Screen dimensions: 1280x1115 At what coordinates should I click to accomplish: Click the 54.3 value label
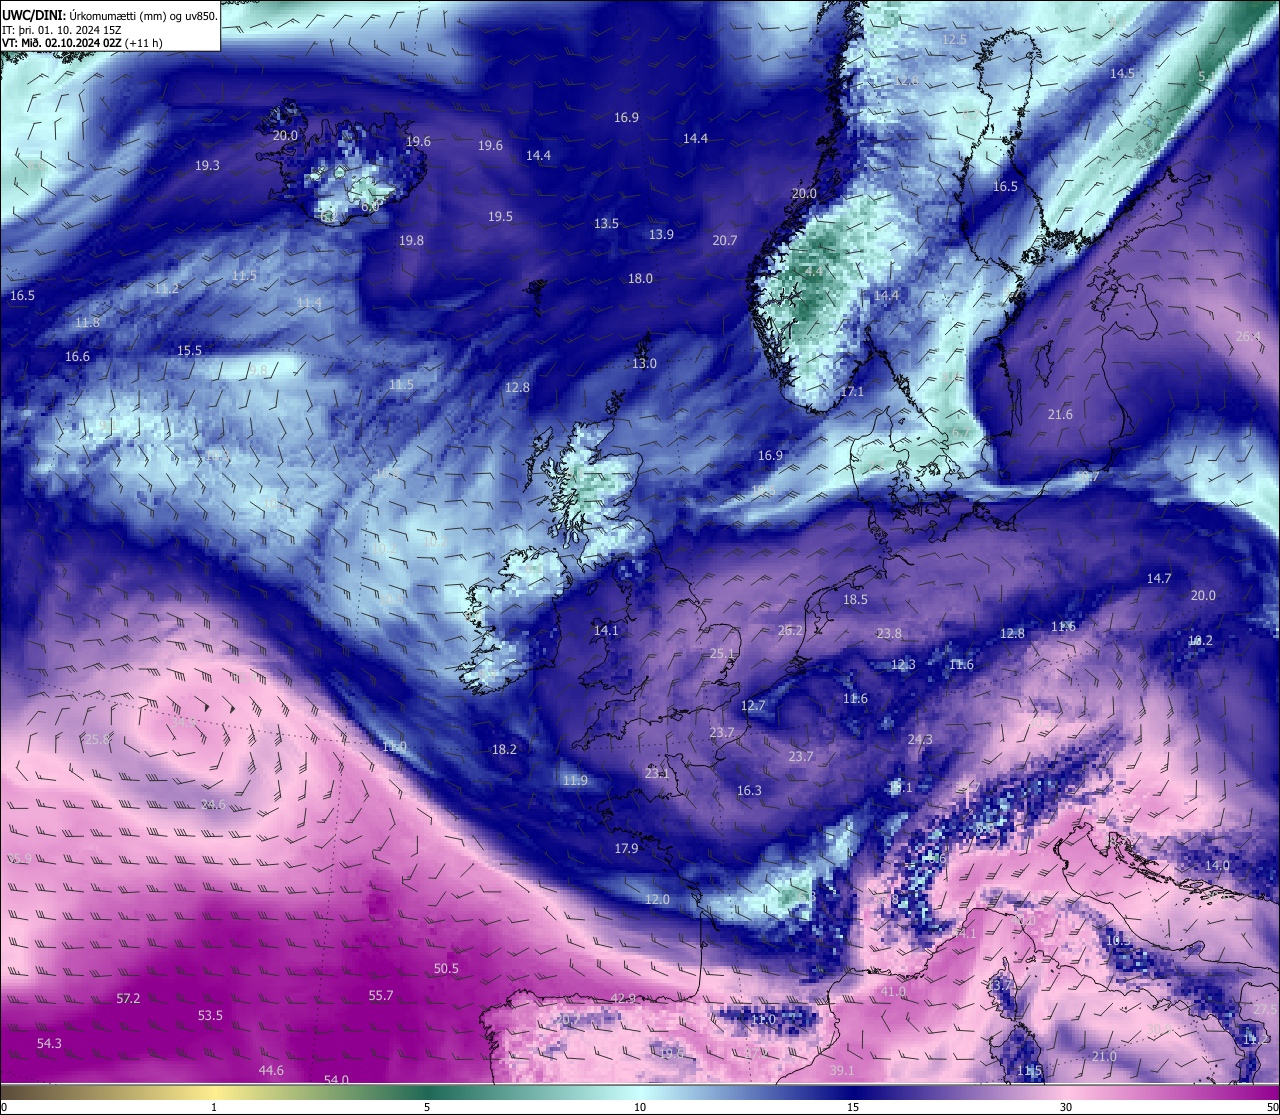point(49,1043)
